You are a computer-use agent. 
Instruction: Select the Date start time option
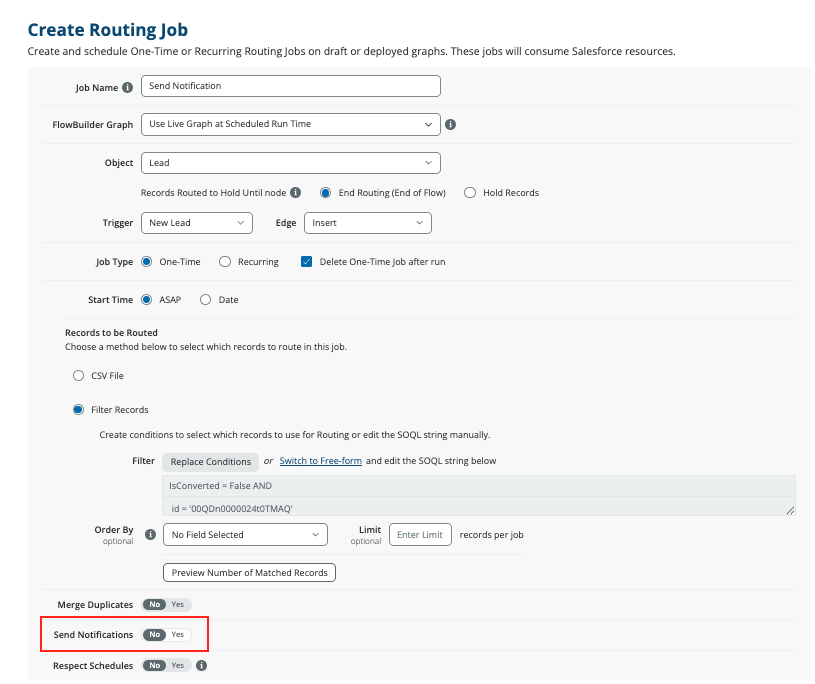pyautogui.click(x=206, y=299)
